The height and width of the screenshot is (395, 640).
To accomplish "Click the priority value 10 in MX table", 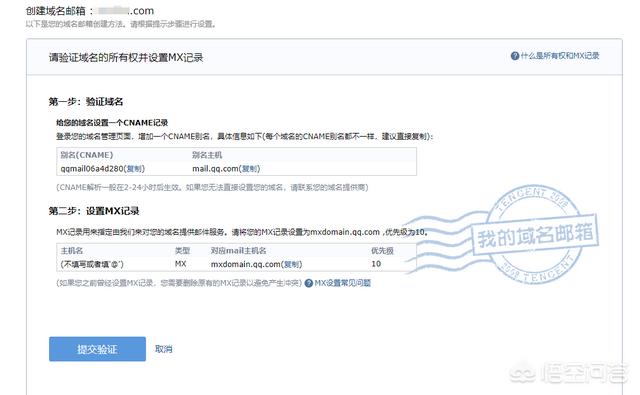I will pyautogui.click(x=376, y=264).
